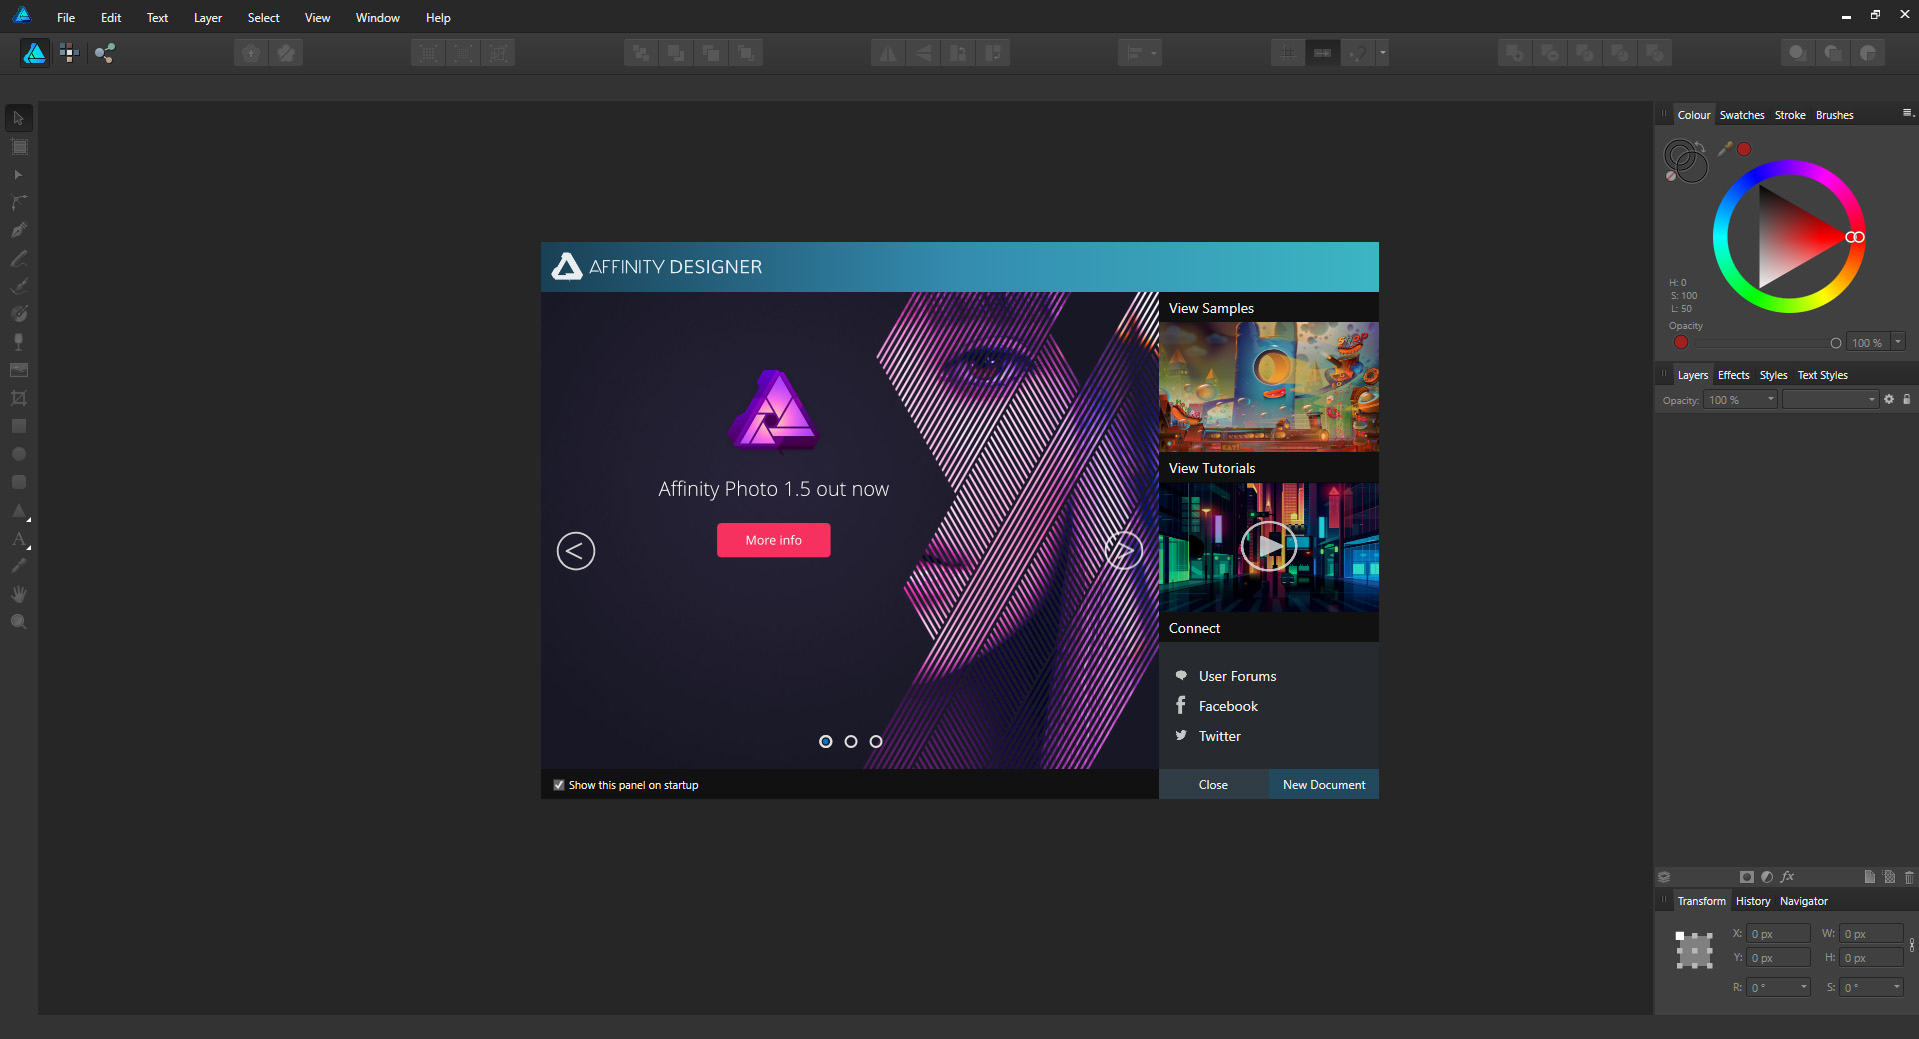Switch to the Draw Persona icon
The height and width of the screenshot is (1039, 1919).
pos(34,53)
